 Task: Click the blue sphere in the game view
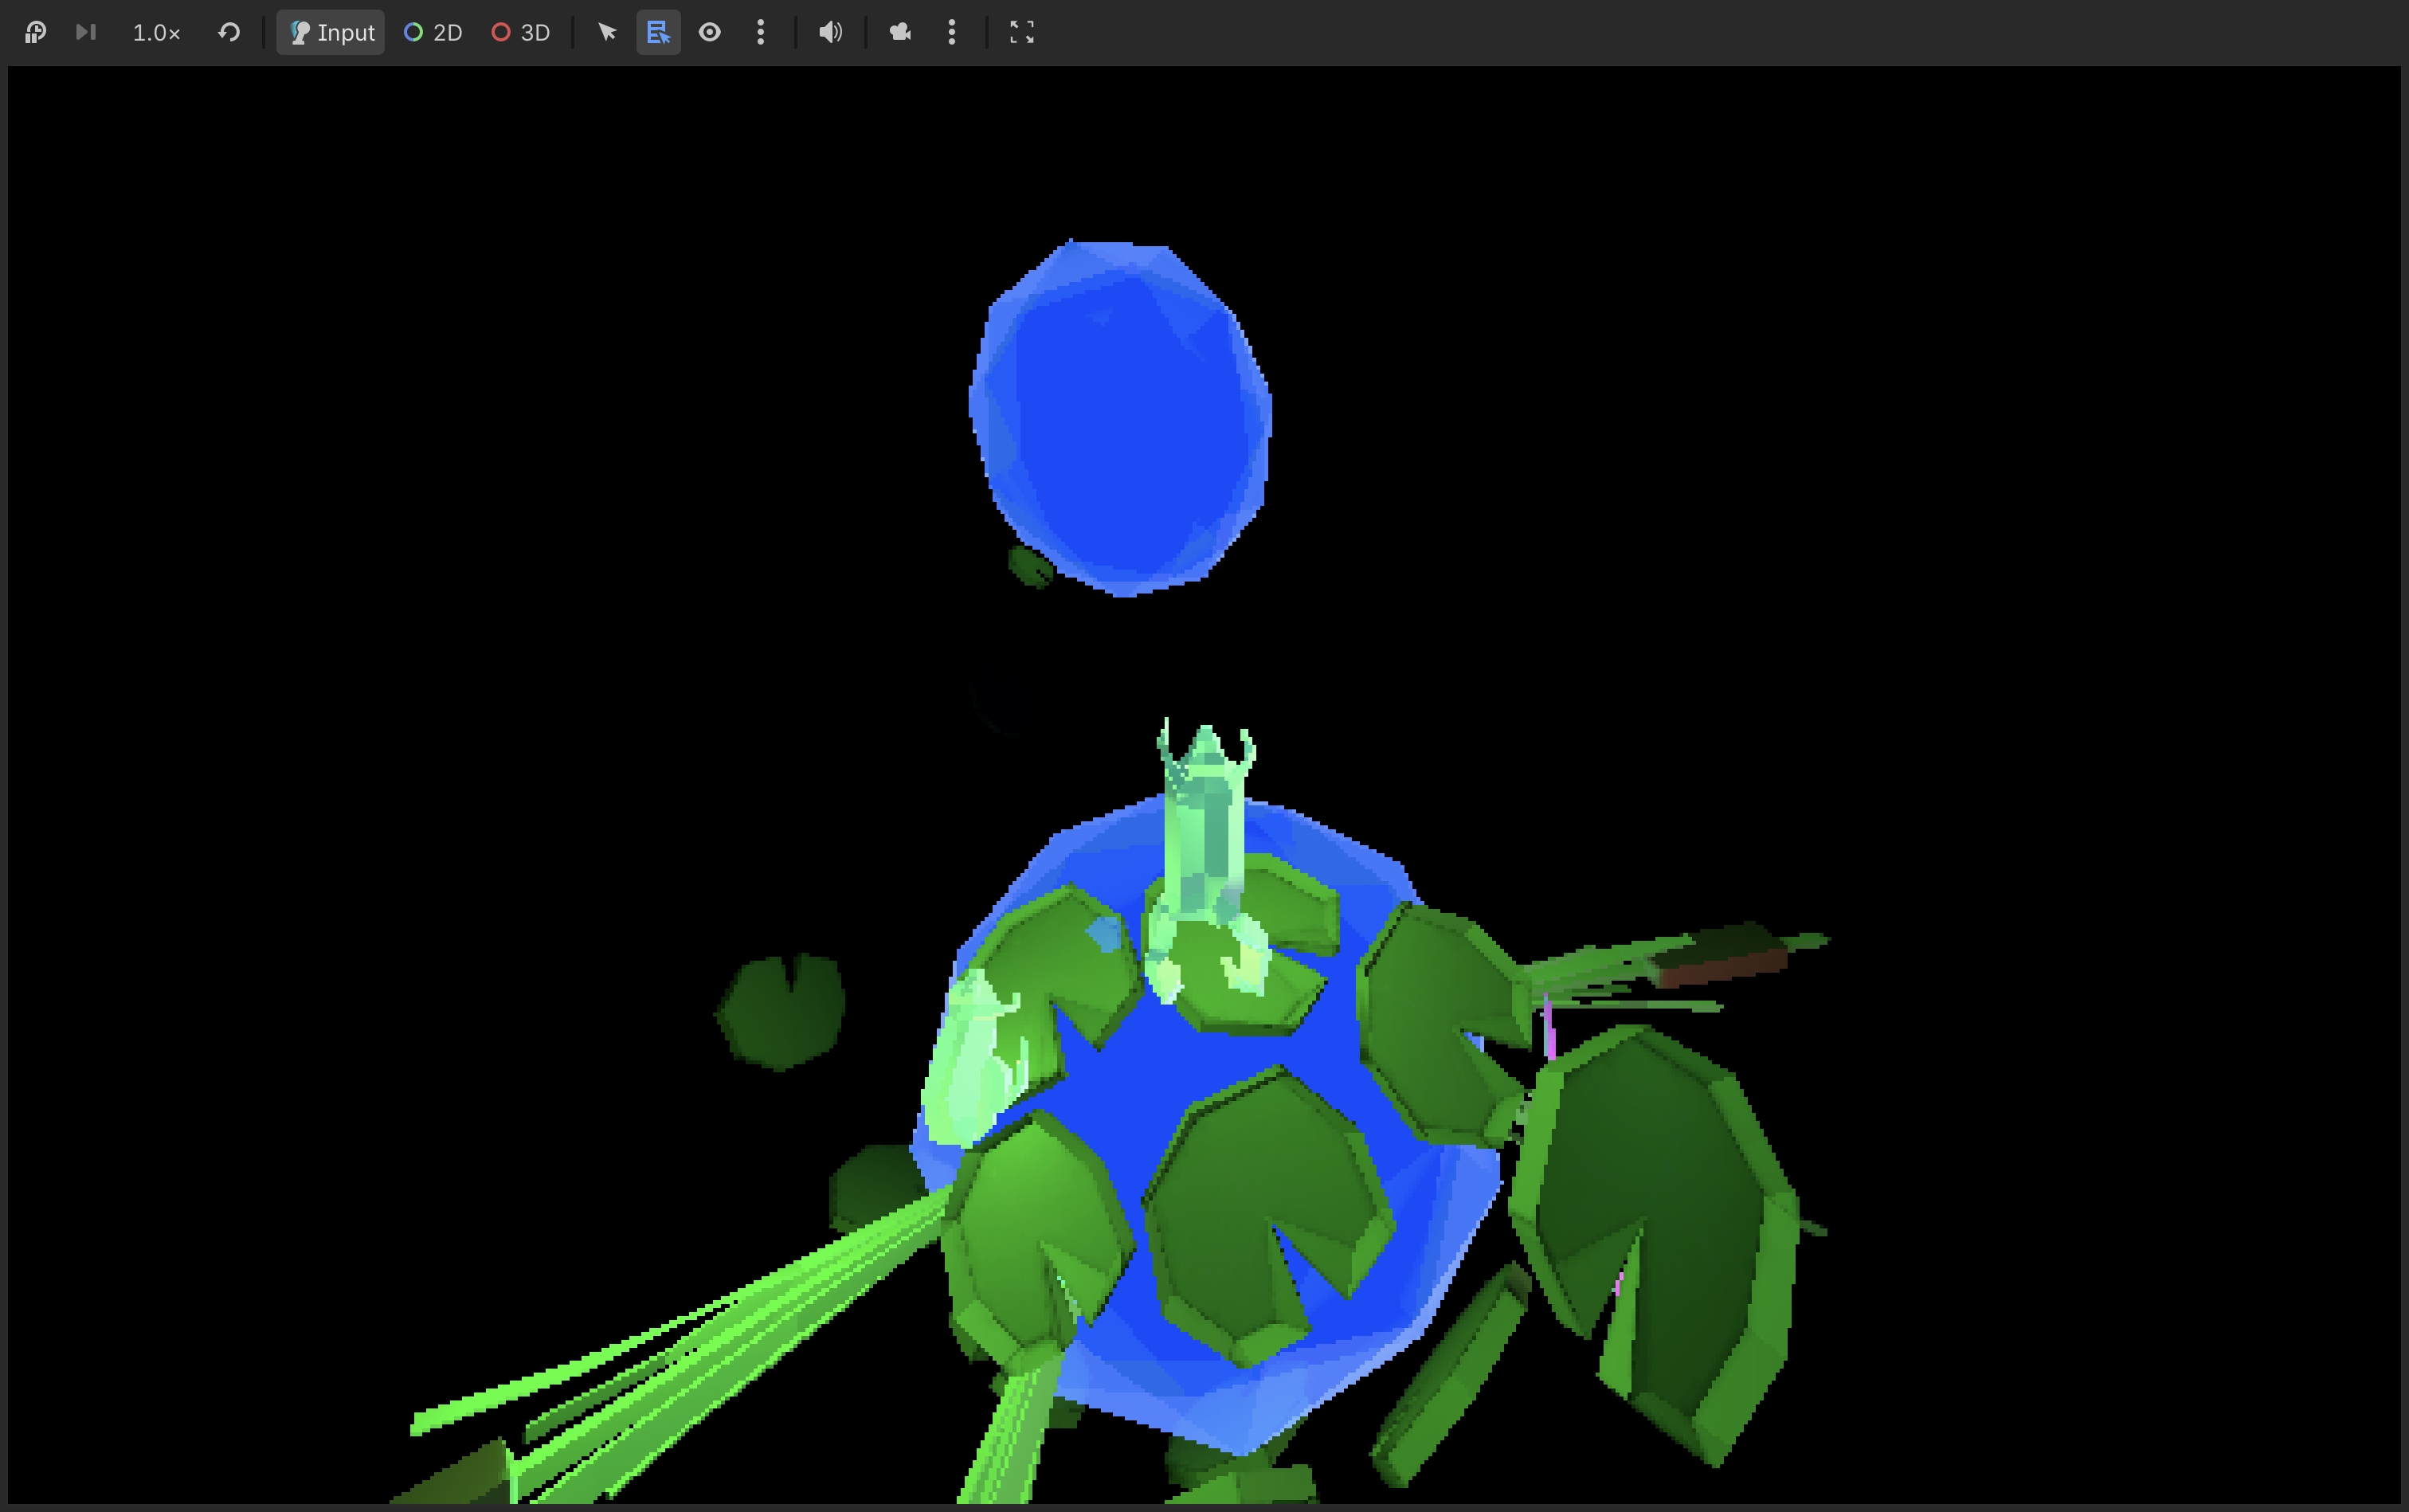click(x=1120, y=418)
